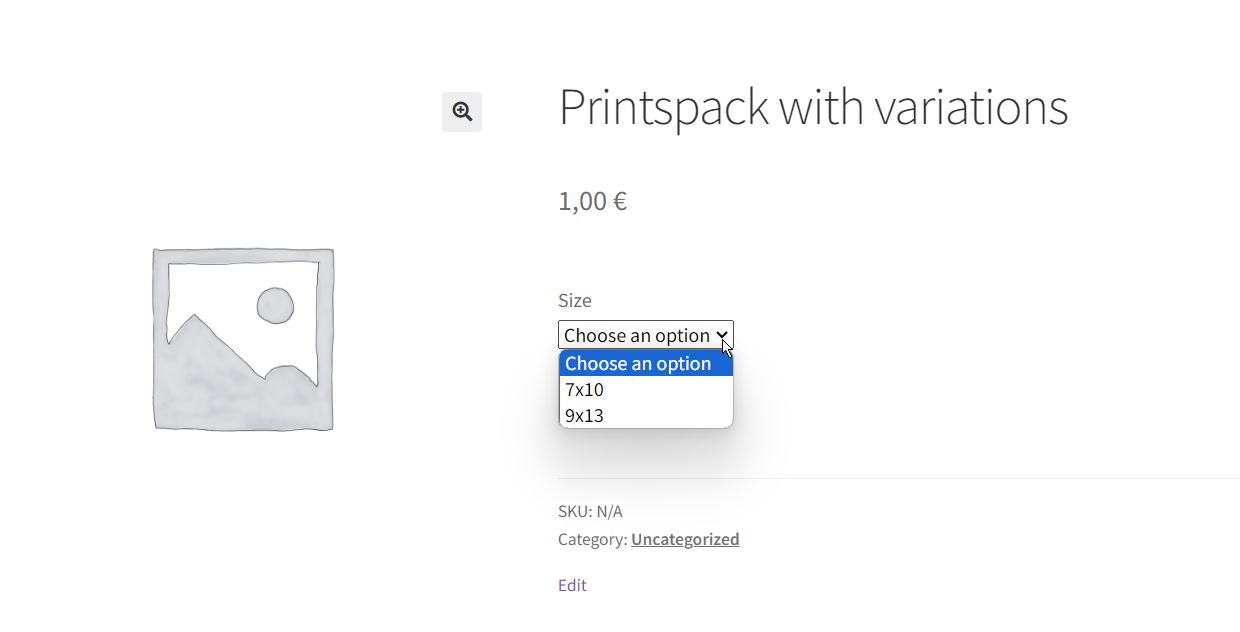Viewport: 1240px width, 632px height.
Task: Click the mountain shape in placeholder image
Action: pos(243,352)
